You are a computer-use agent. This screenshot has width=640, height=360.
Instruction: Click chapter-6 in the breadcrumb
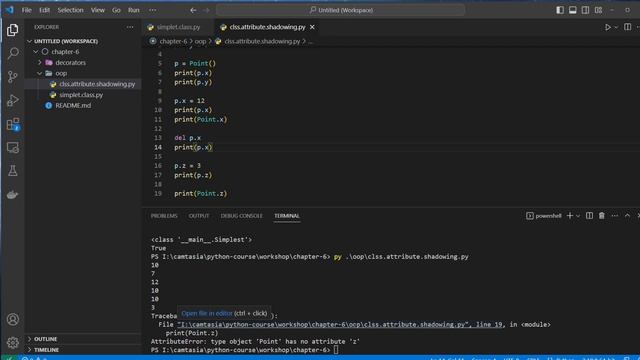coord(173,41)
